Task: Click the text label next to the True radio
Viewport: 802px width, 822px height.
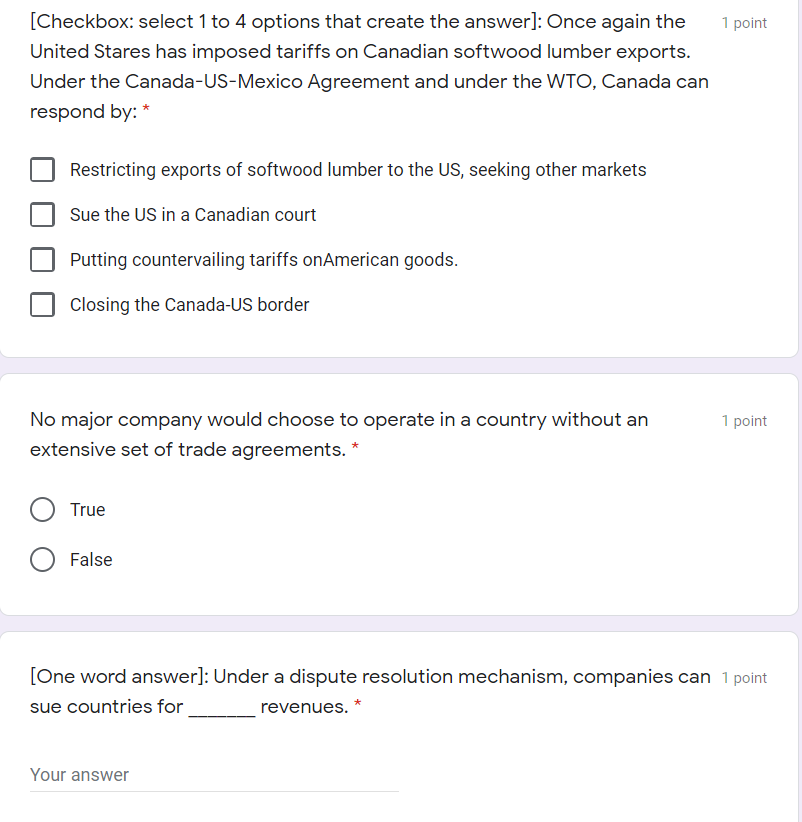Action: (x=87, y=510)
